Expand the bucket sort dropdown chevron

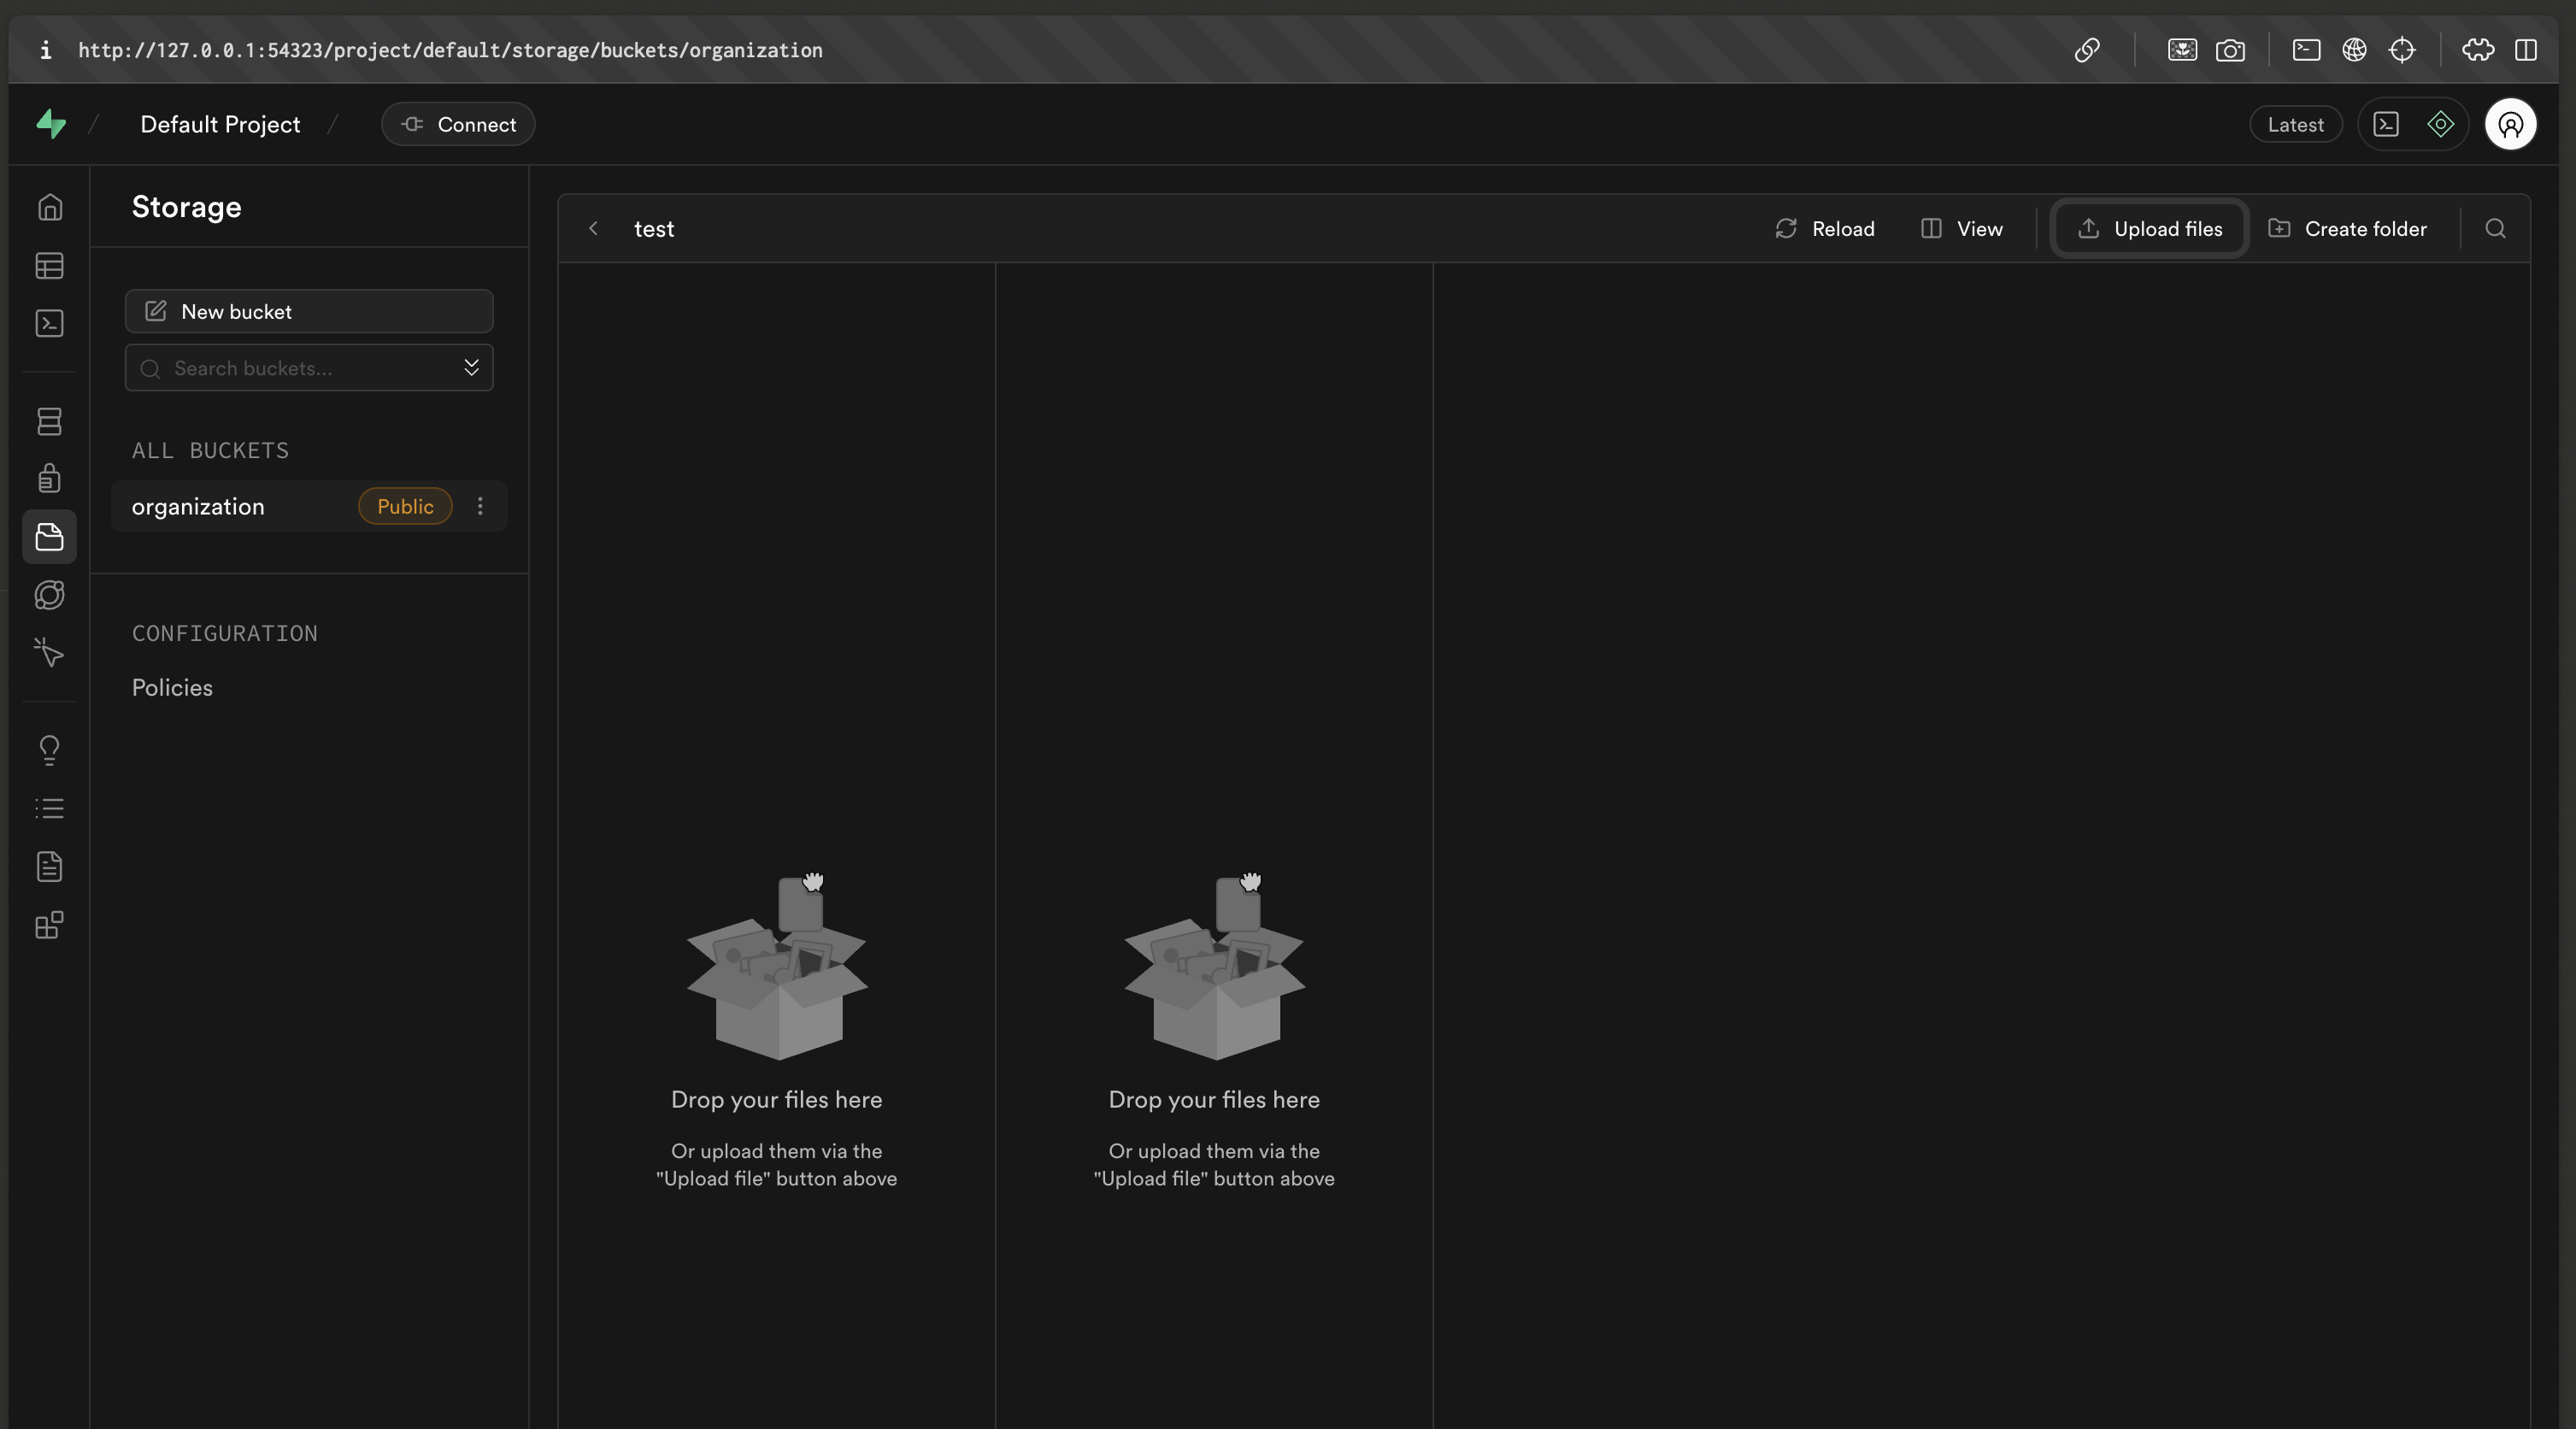coord(471,368)
